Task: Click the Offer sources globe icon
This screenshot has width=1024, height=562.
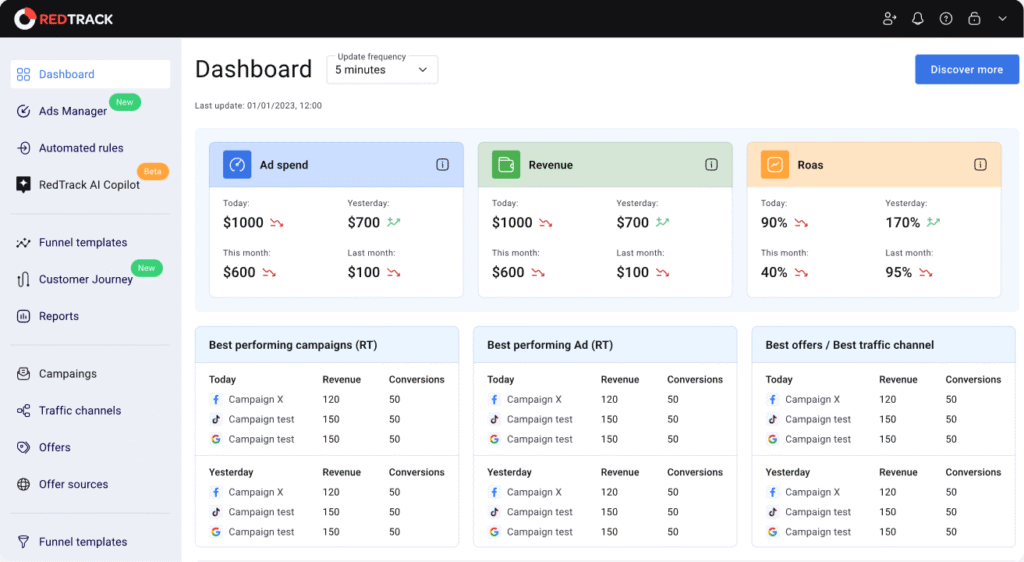Action: pos(24,484)
